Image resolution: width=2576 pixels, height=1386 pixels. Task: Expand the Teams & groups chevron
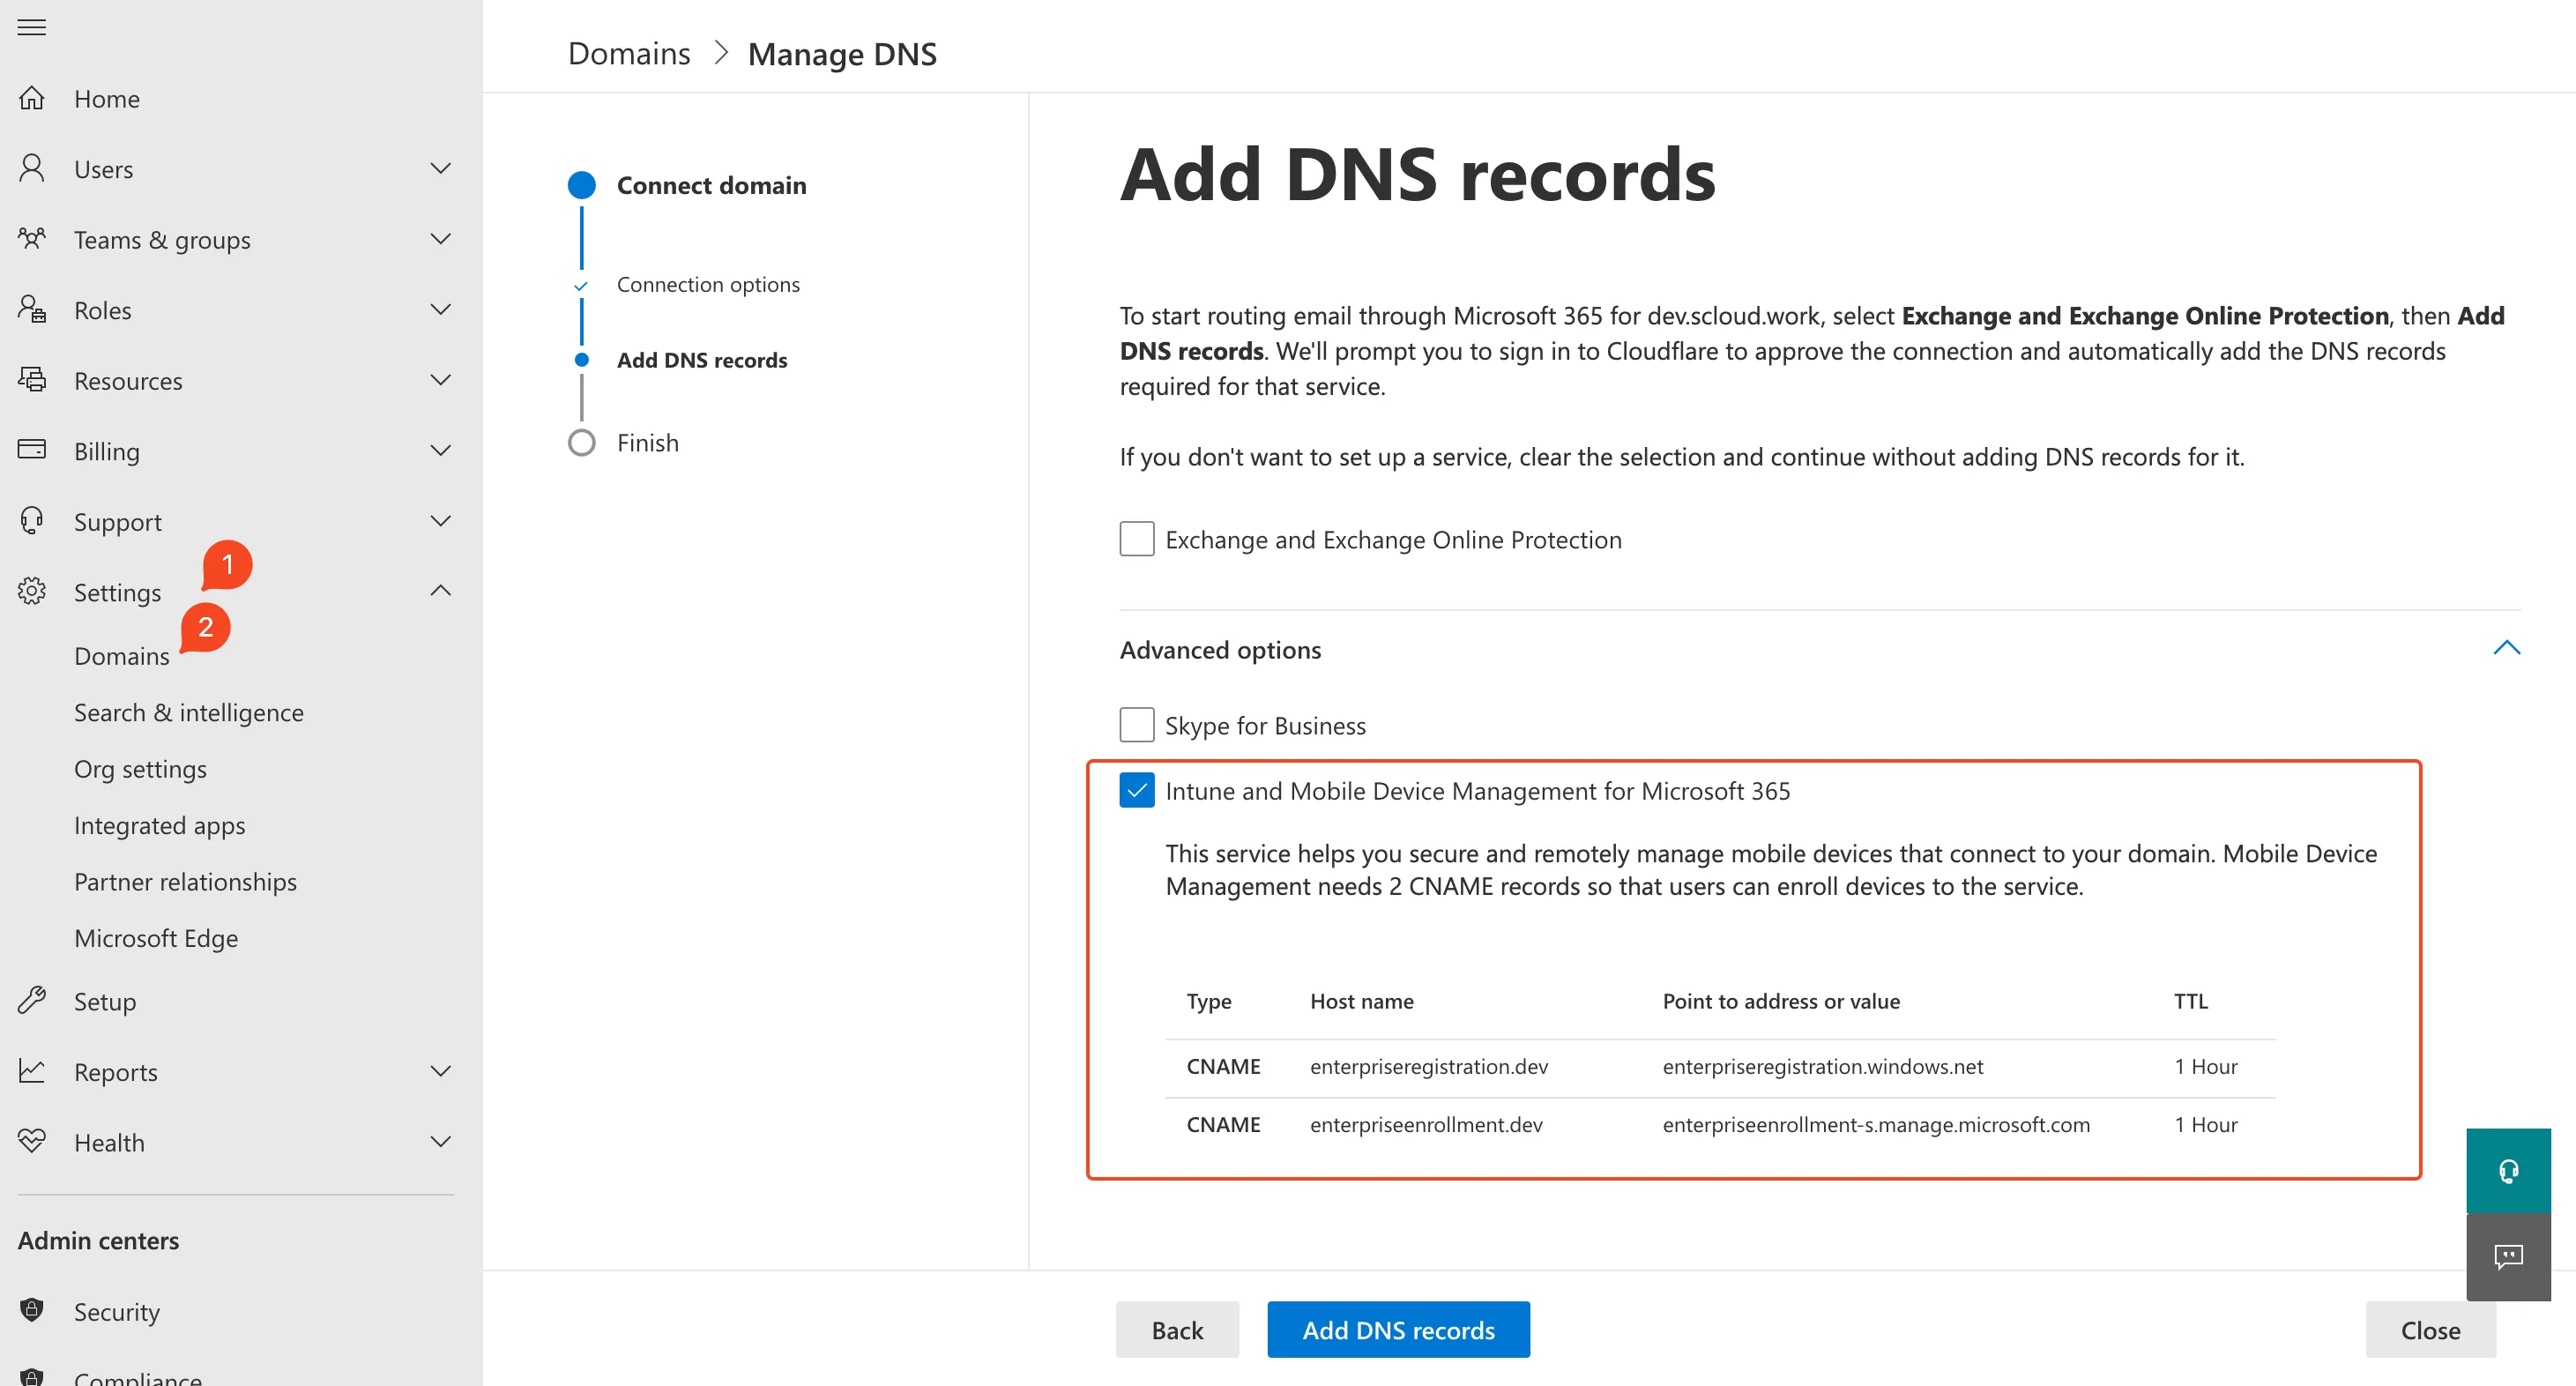click(440, 239)
